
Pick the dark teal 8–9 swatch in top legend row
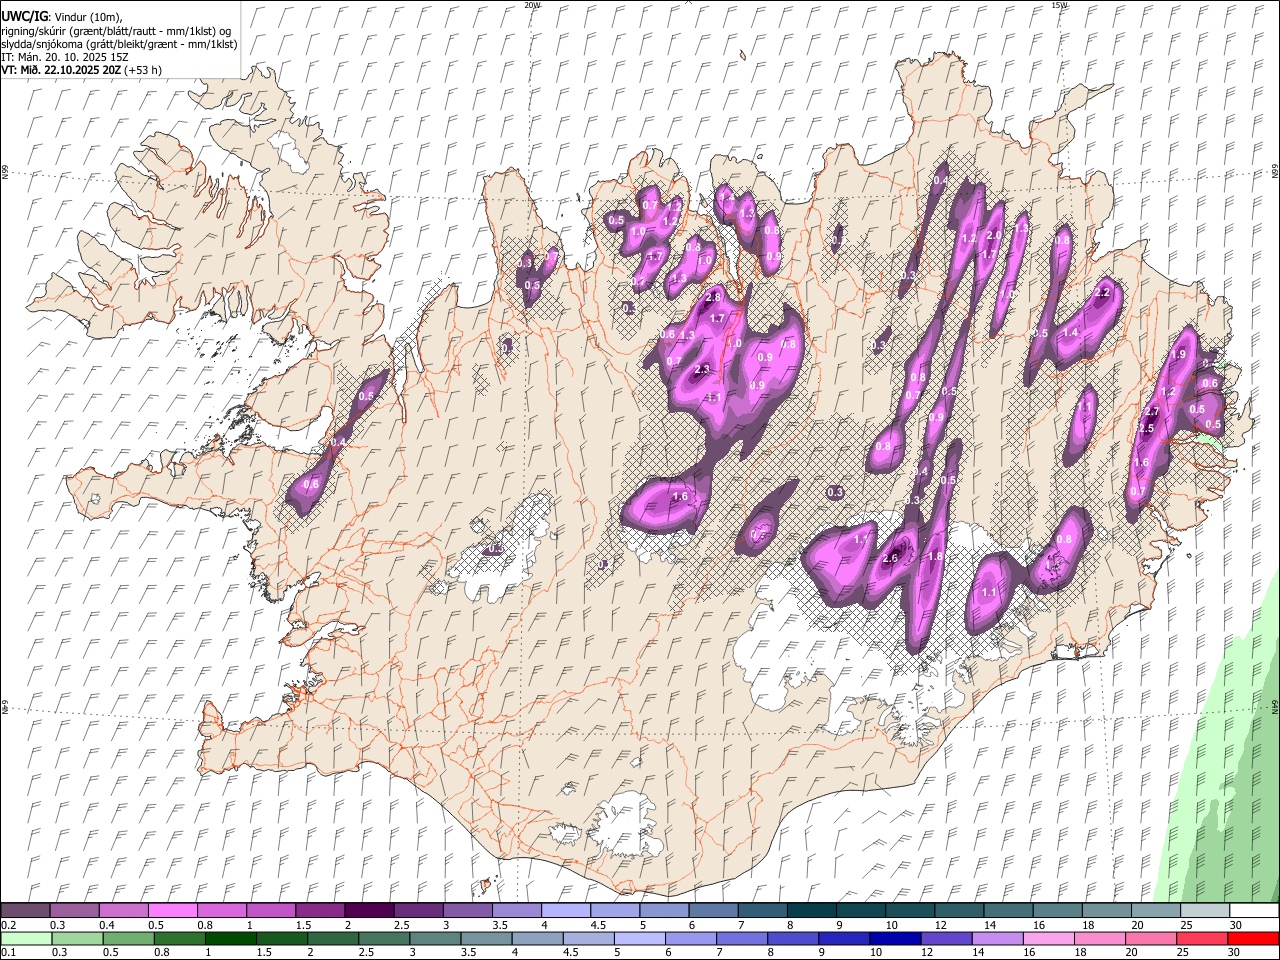click(811, 911)
